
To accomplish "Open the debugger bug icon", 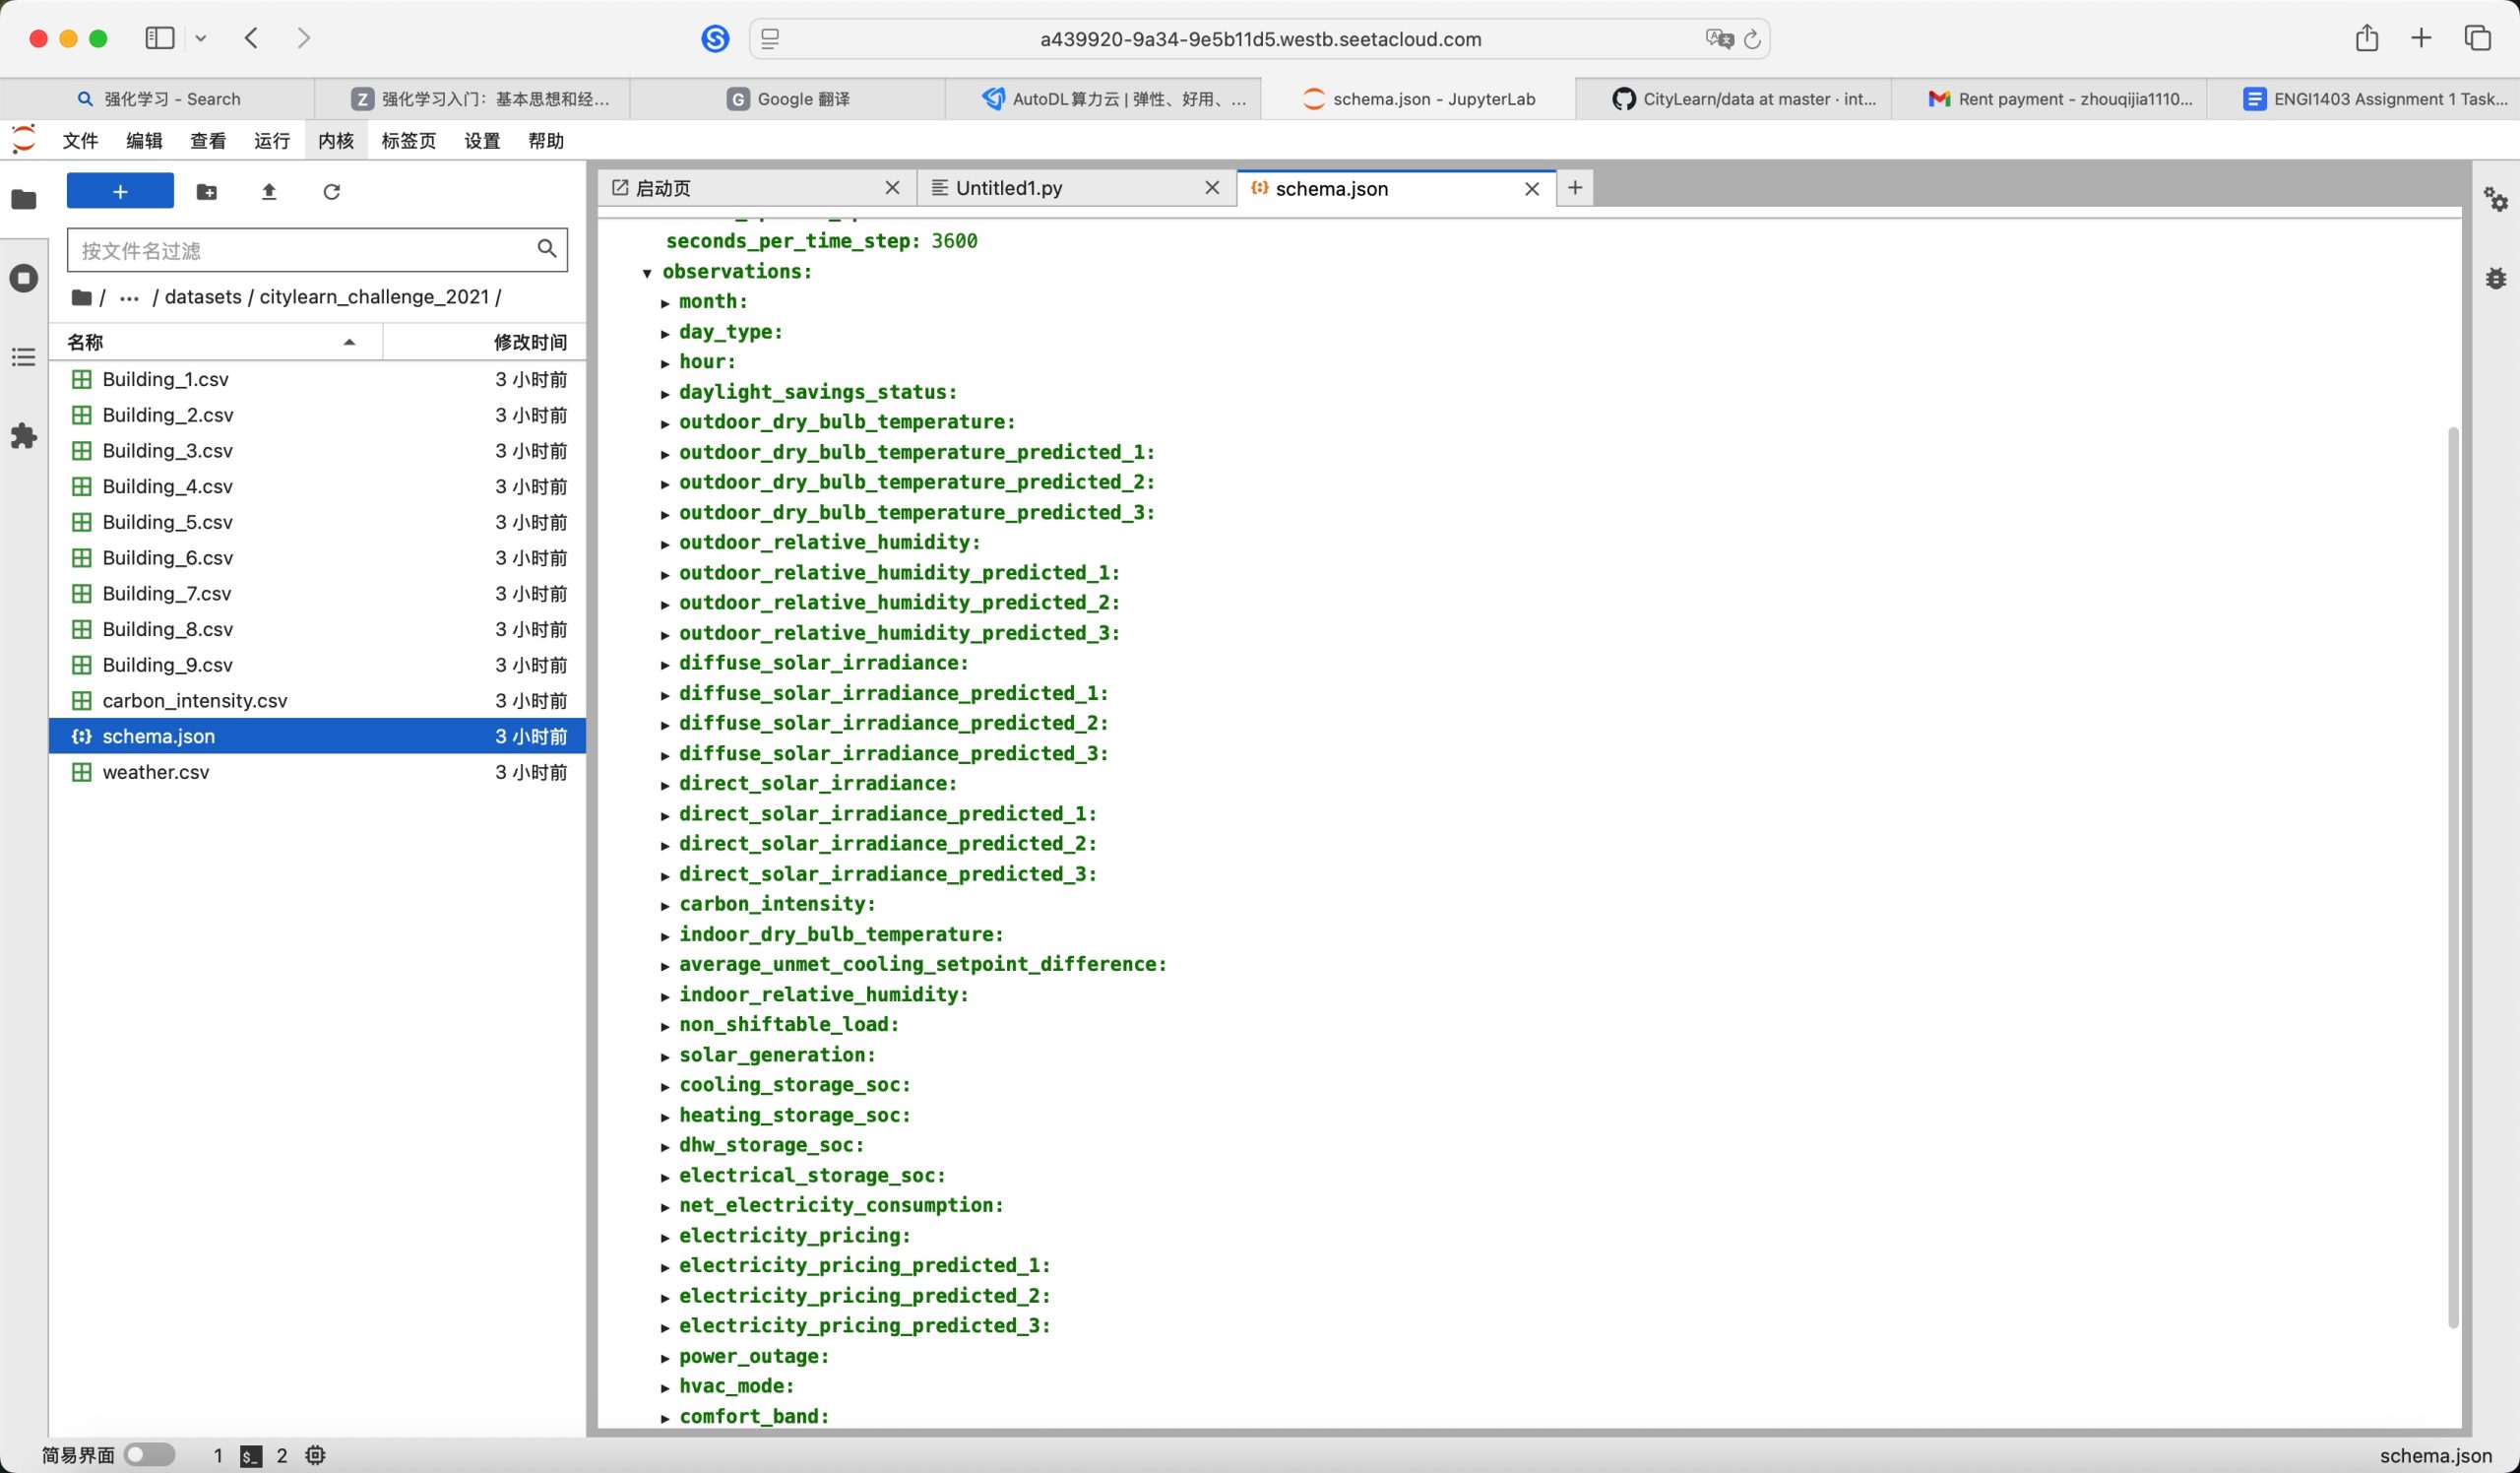I will point(2495,278).
